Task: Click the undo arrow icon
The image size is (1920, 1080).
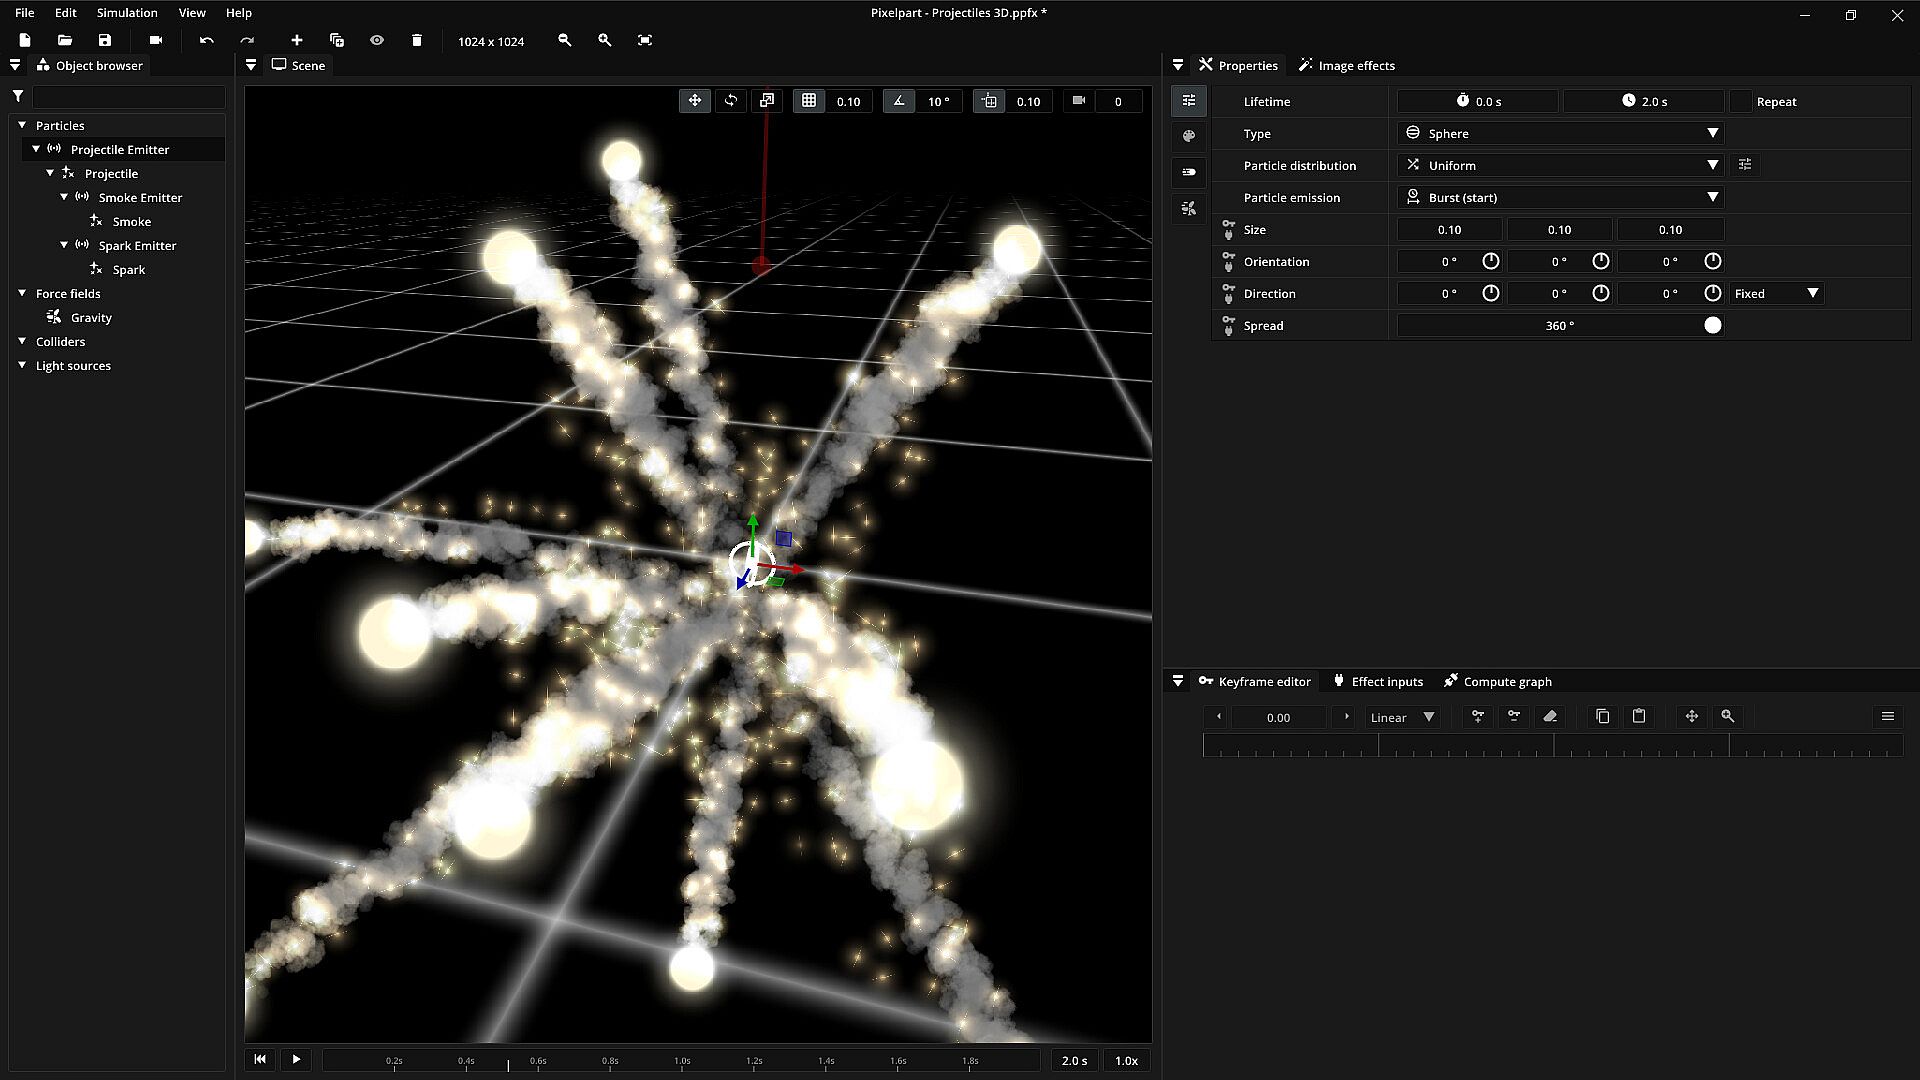Action: [206, 40]
